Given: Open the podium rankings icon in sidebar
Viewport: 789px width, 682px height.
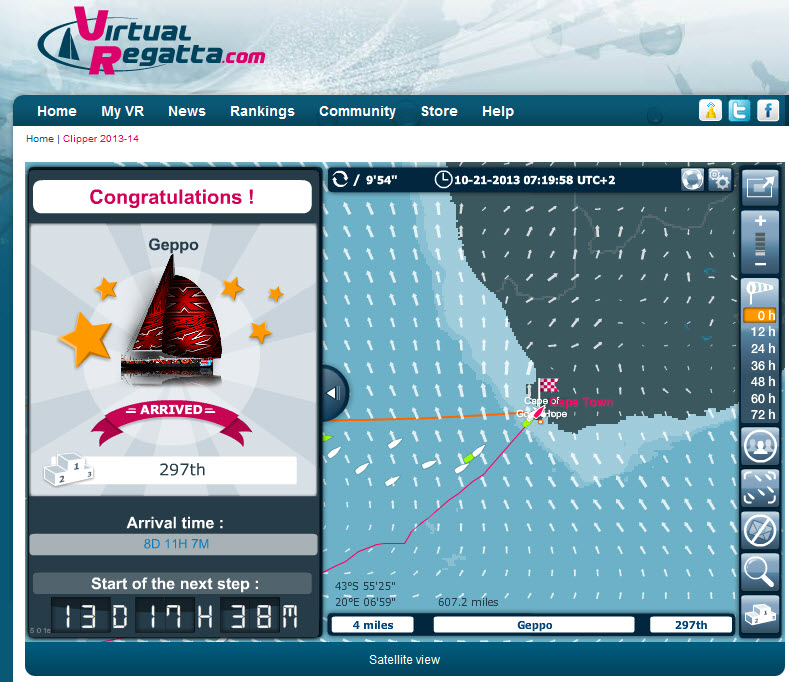Looking at the screenshot, I should (x=760, y=614).
